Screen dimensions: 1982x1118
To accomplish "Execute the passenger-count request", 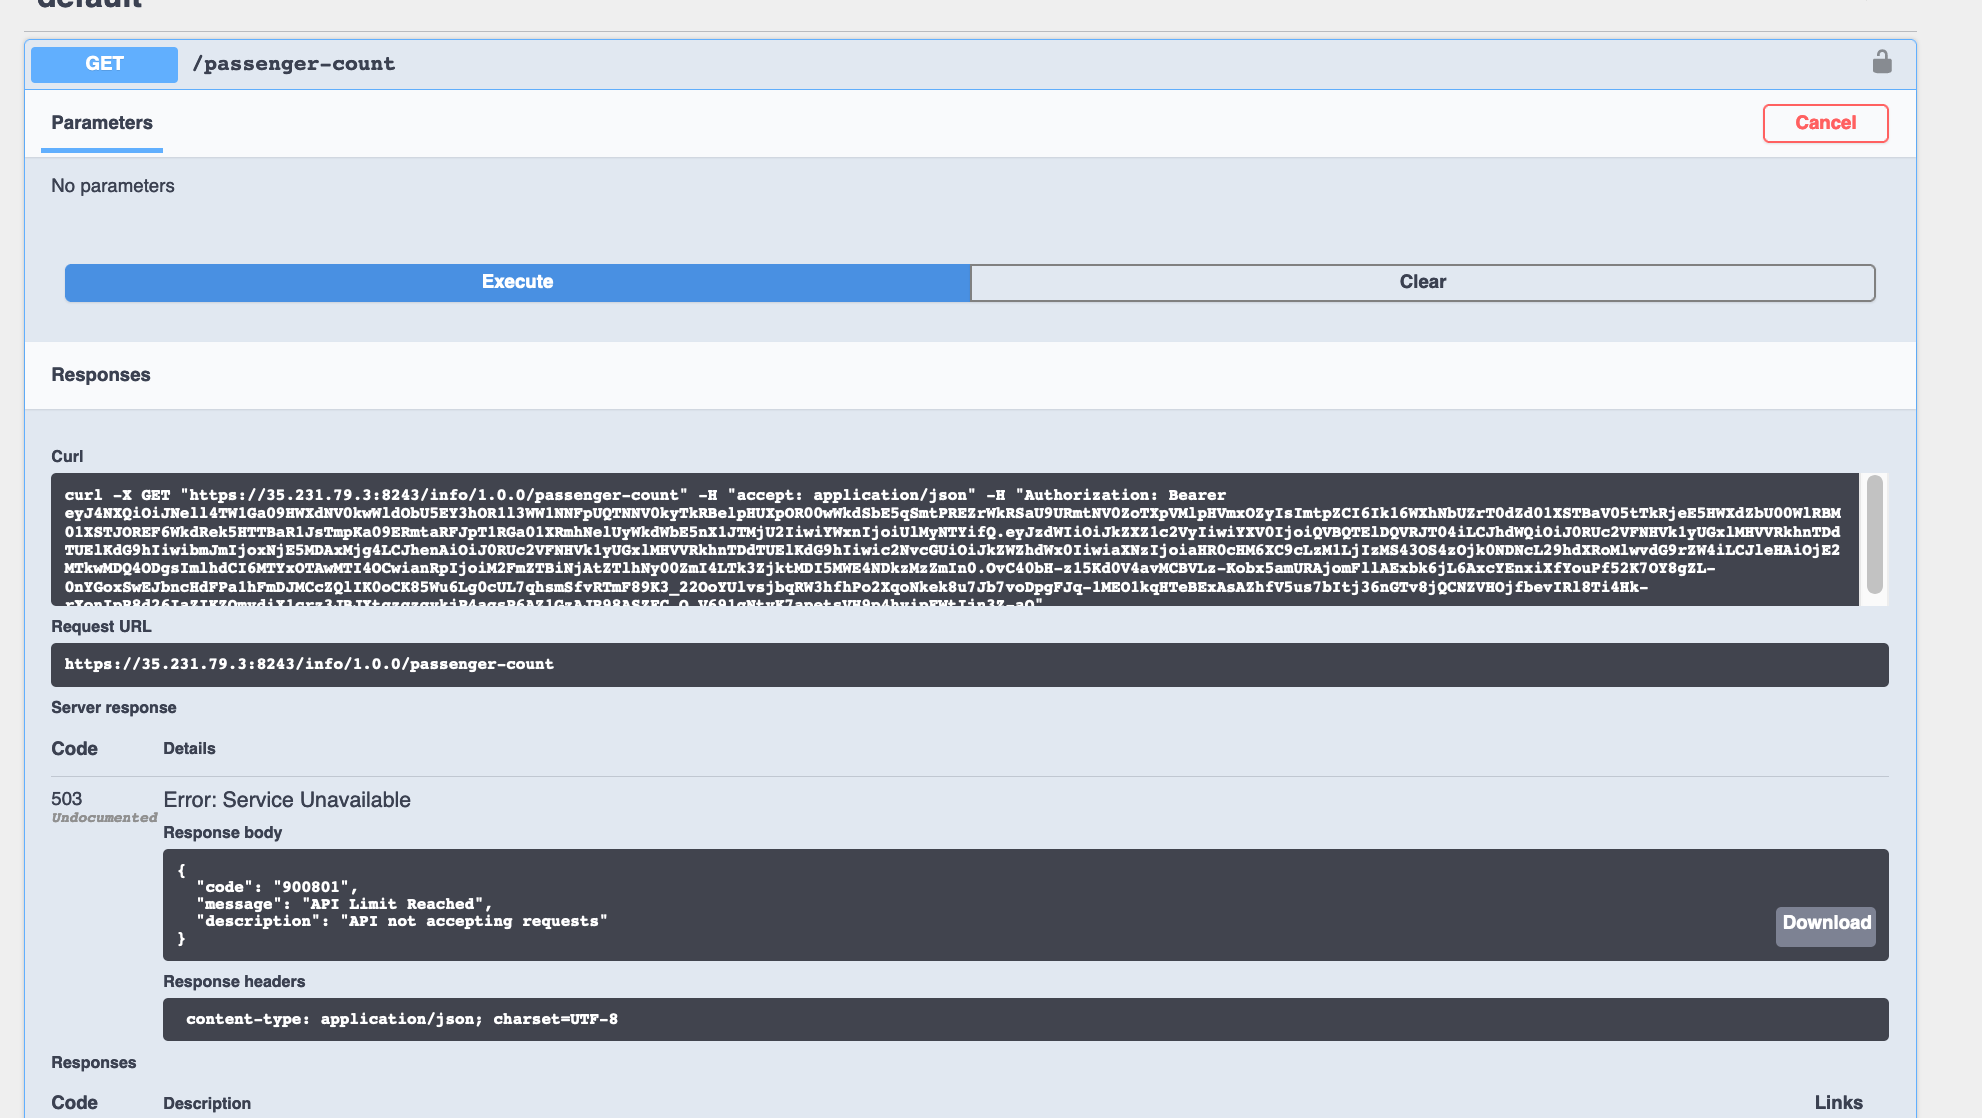I will (517, 282).
